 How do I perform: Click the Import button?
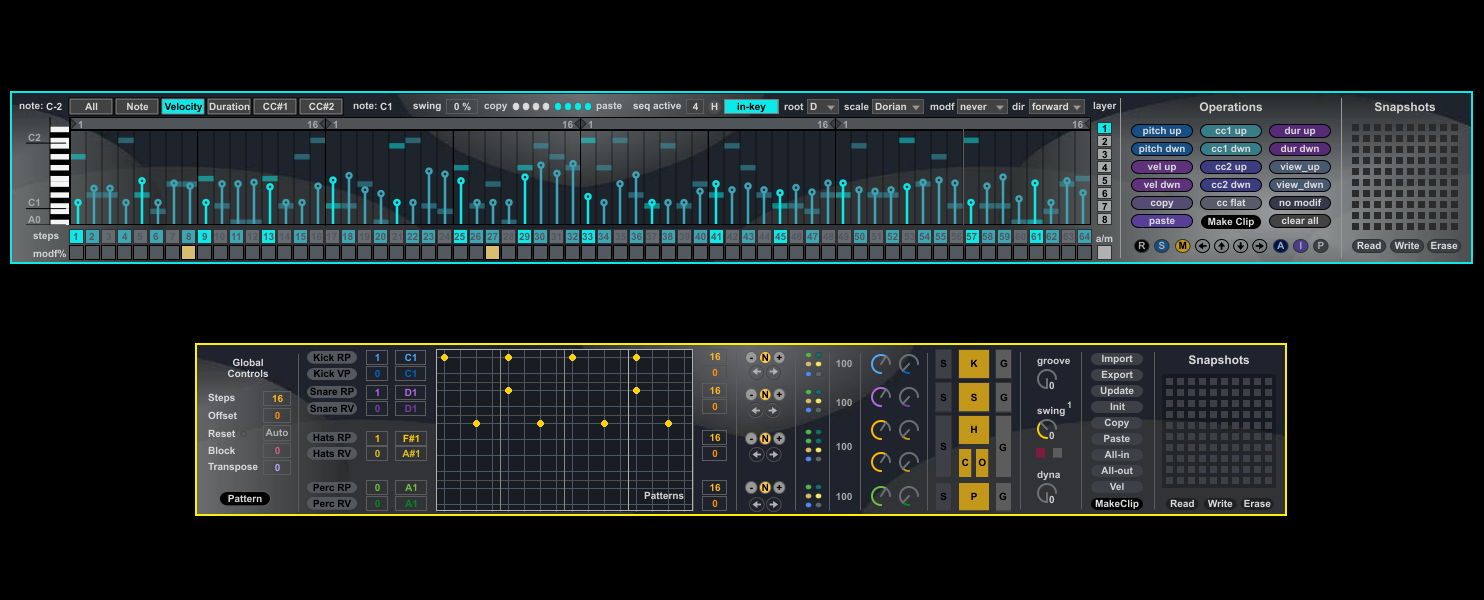[1117, 359]
